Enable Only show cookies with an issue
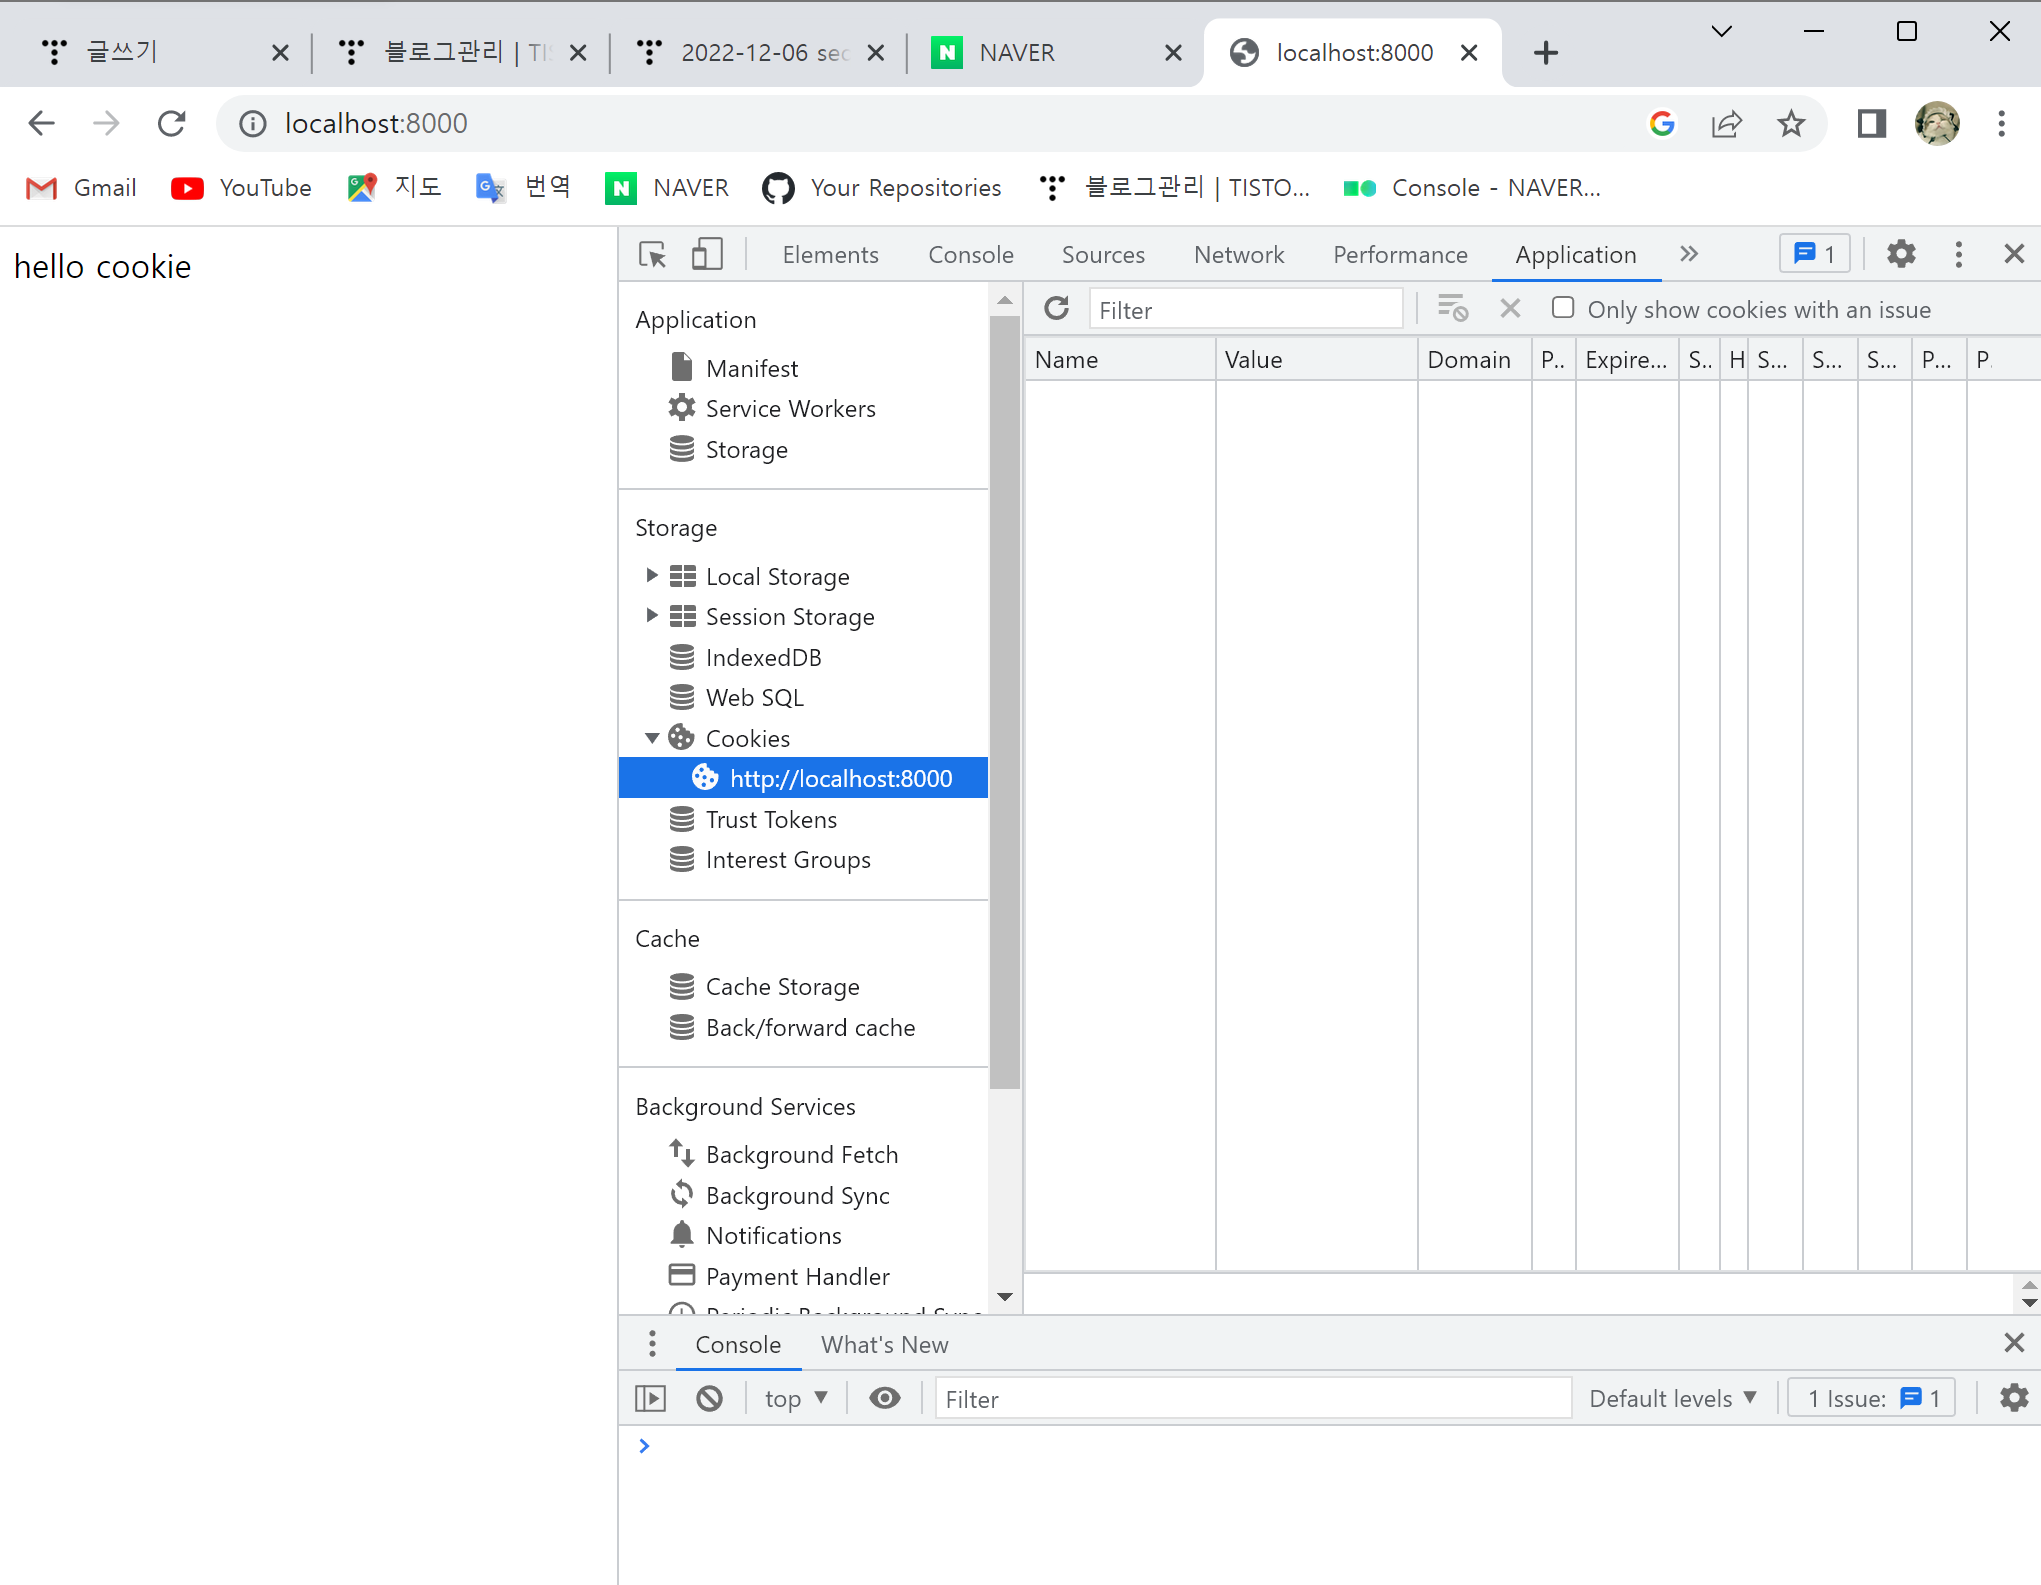 pyautogui.click(x=1562, y=308)
